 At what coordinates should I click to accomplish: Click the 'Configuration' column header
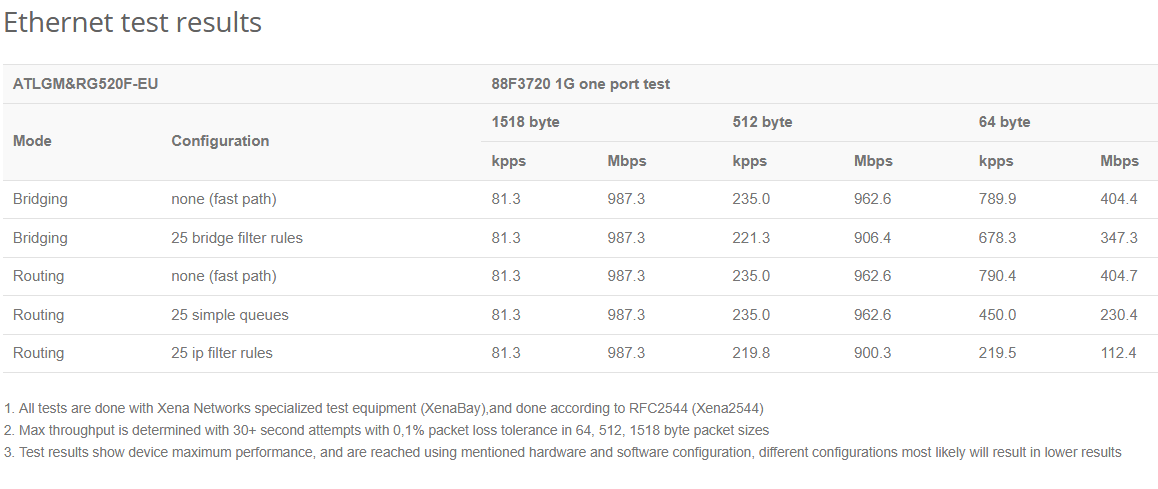[220, 141]
